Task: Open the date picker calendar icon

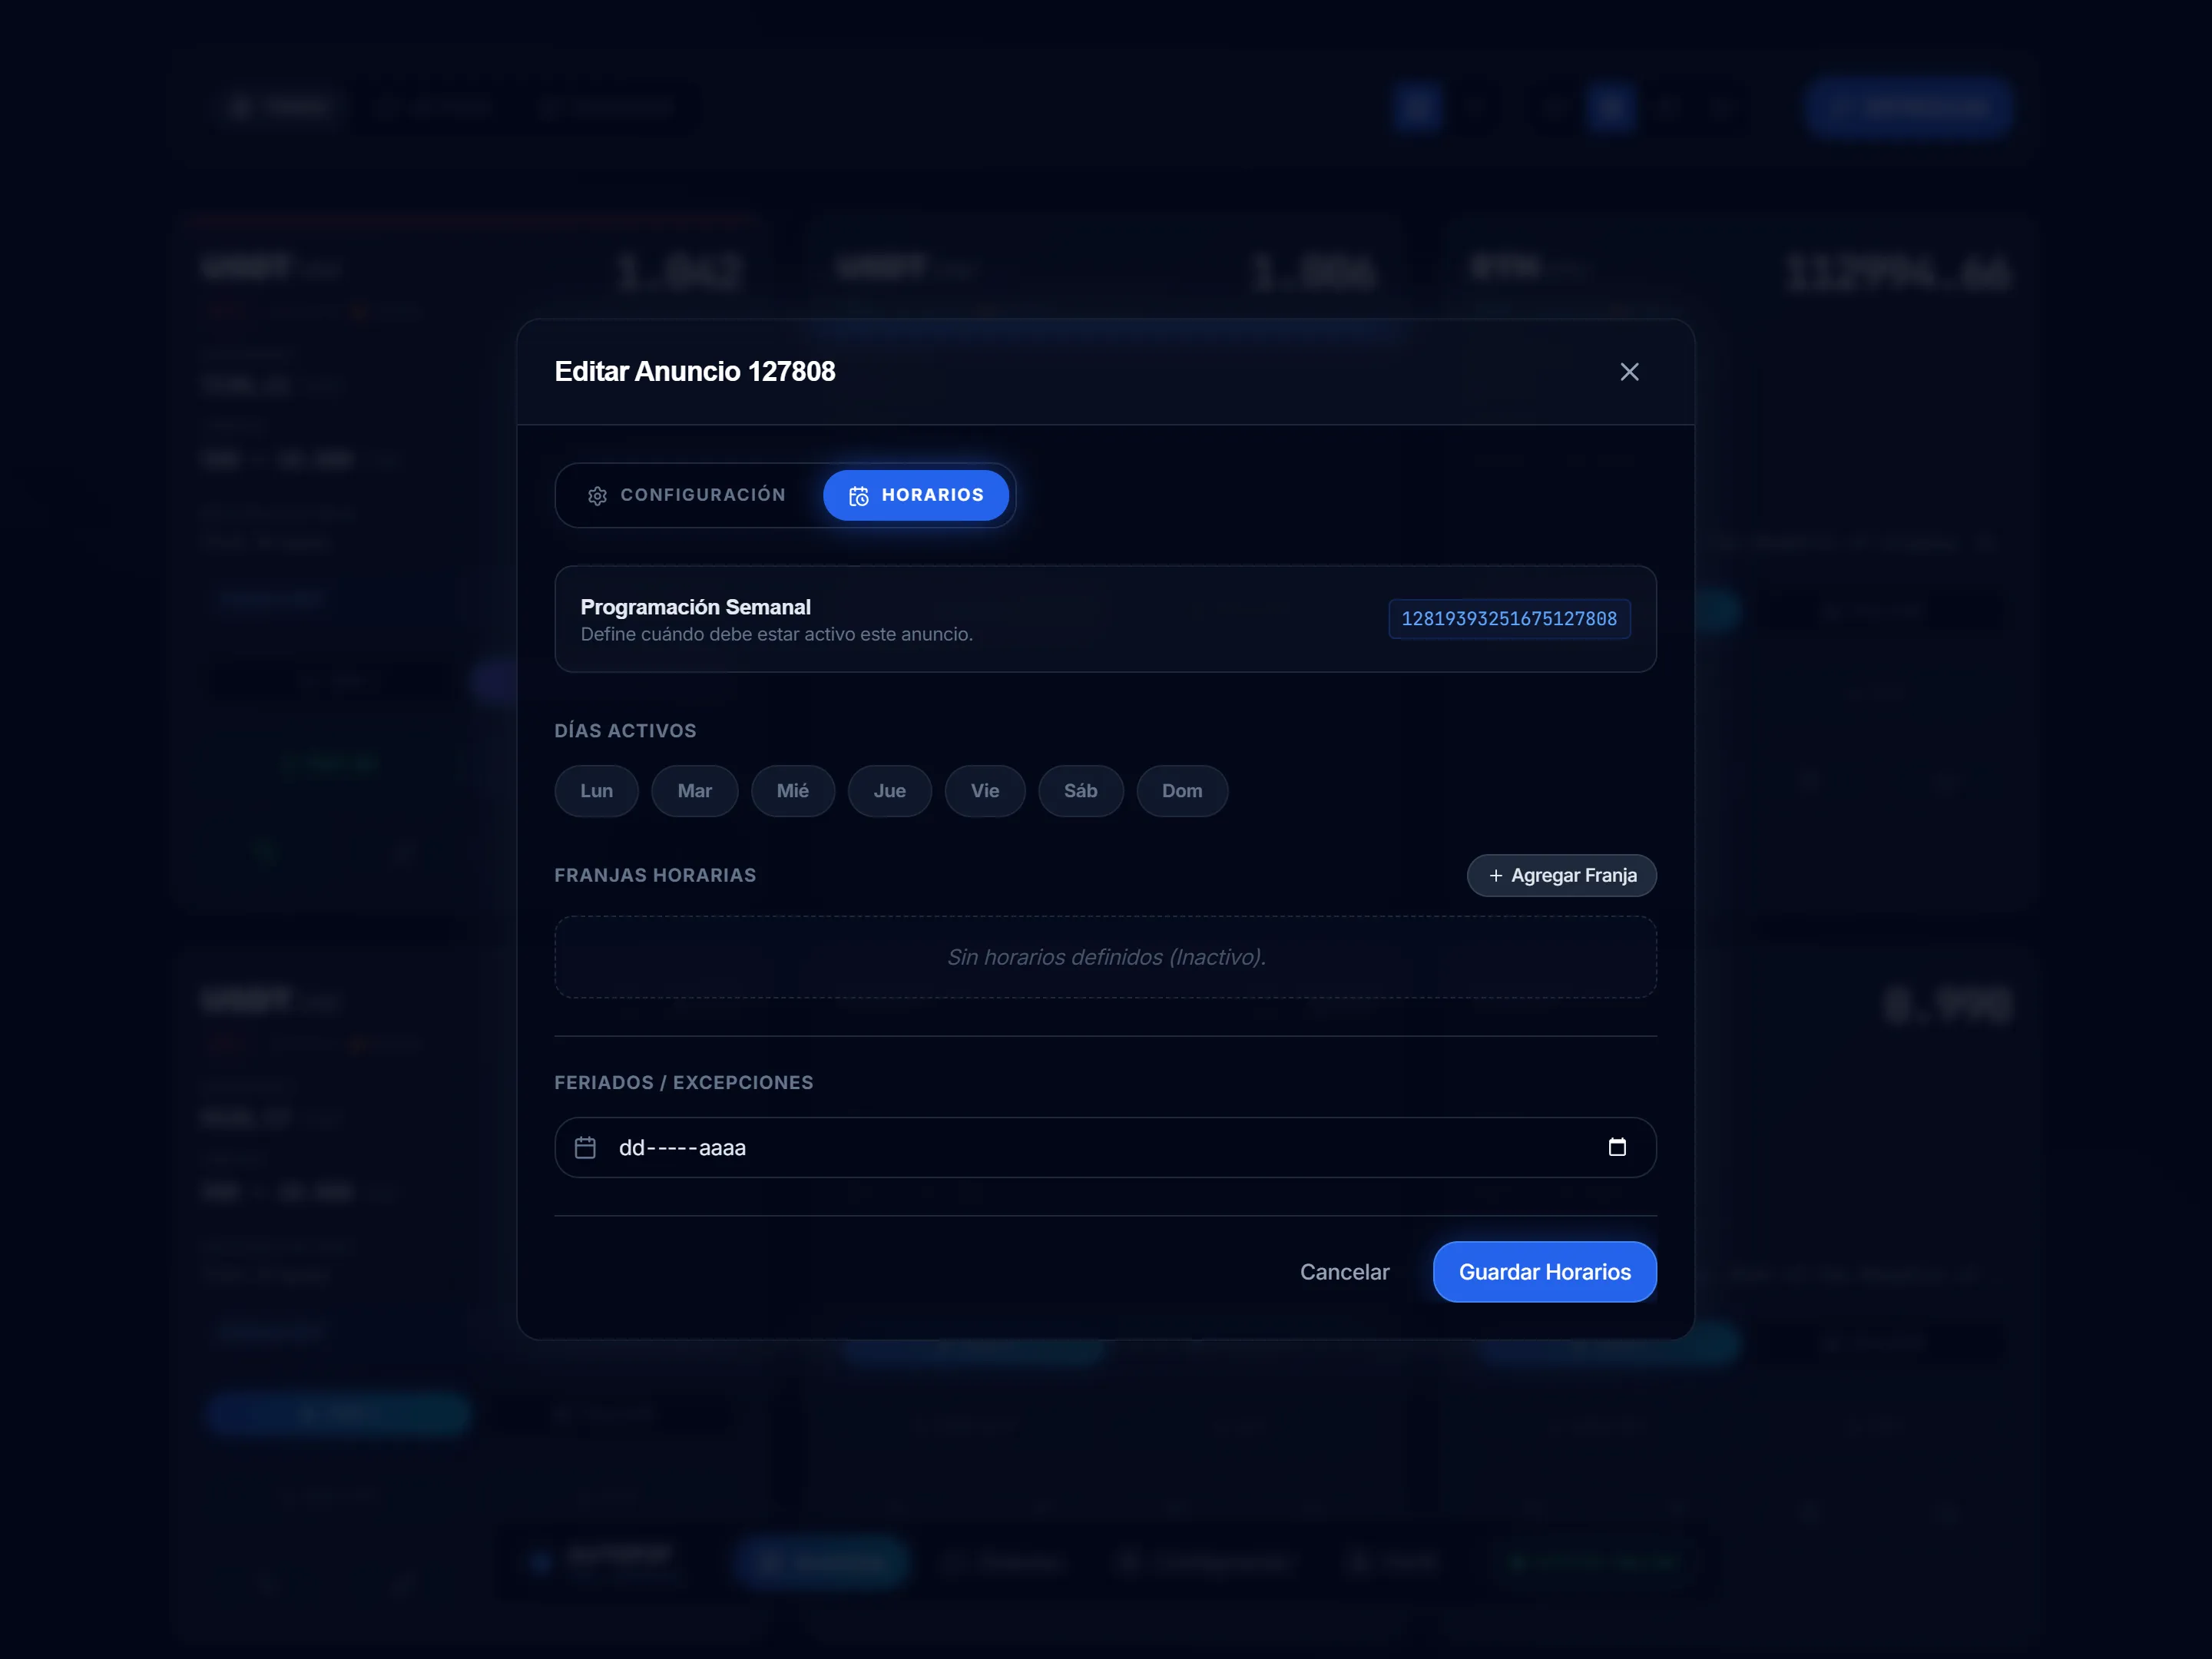Action: click(x=1616, y=1147)
